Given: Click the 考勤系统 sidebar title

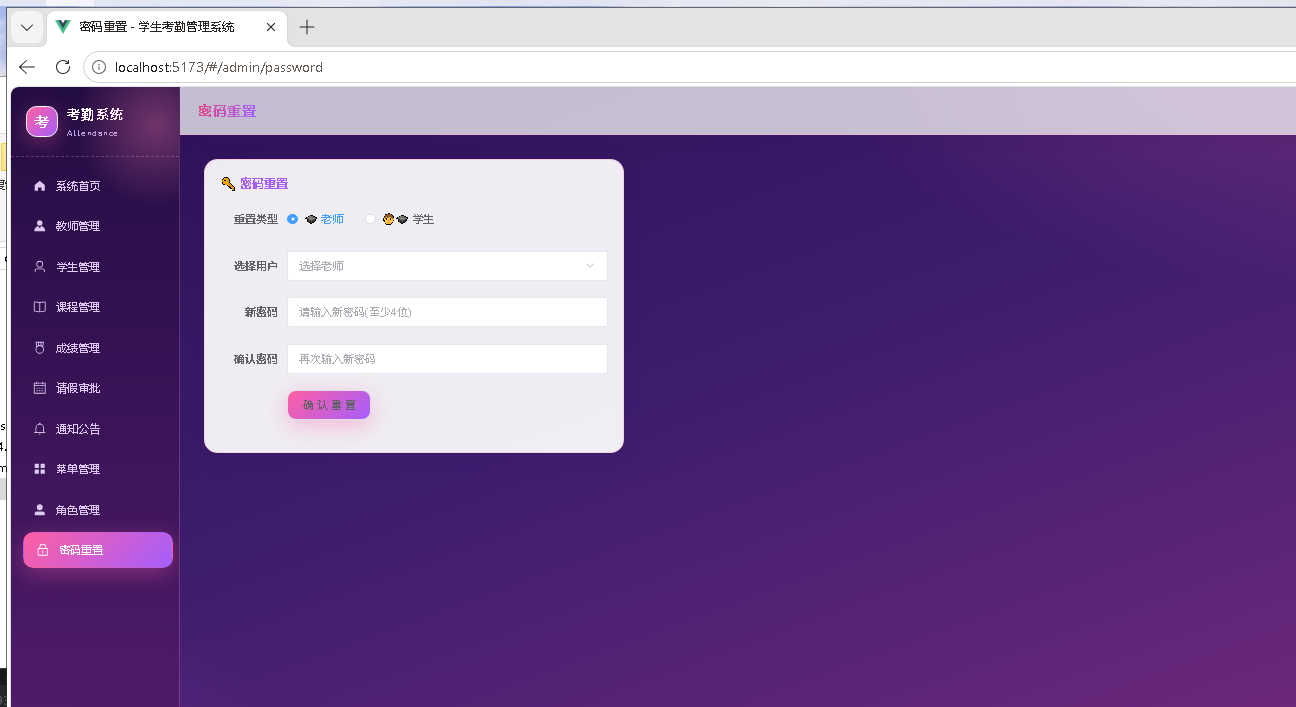Looking at the screenshot, I should tap(95, 114).
